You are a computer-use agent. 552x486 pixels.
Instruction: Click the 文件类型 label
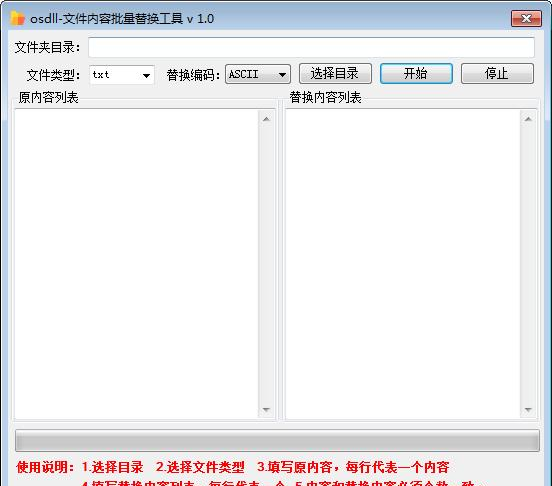click(x=54, y=75)
